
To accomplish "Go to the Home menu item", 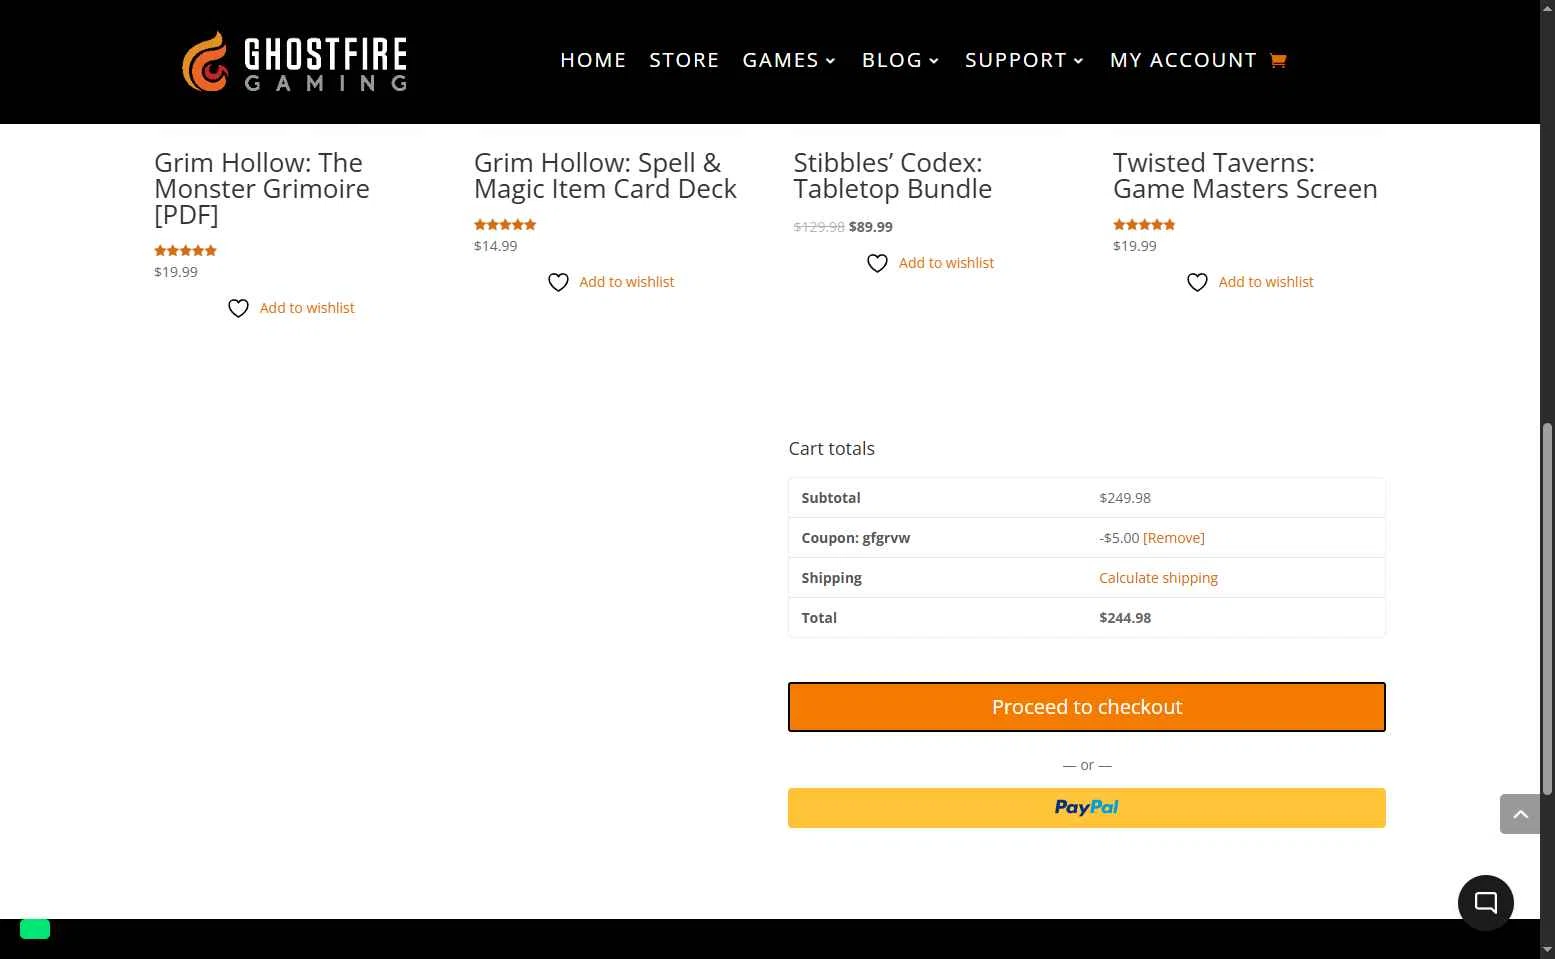I will (593, 60).
